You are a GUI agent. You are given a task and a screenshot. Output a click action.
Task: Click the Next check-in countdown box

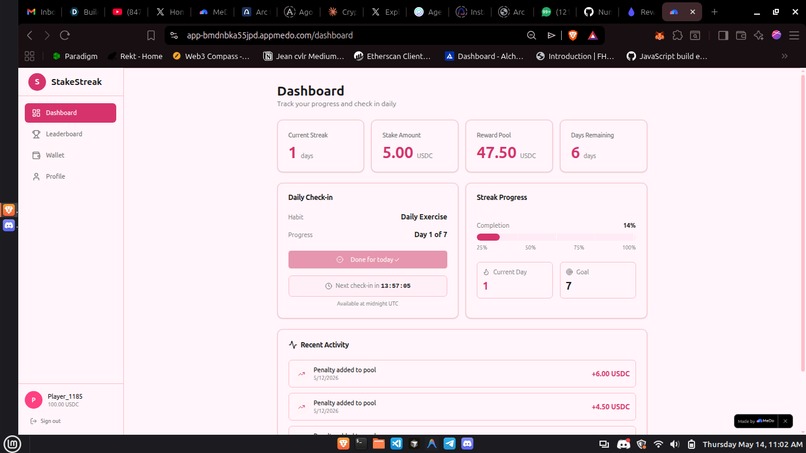click(368, 286)
